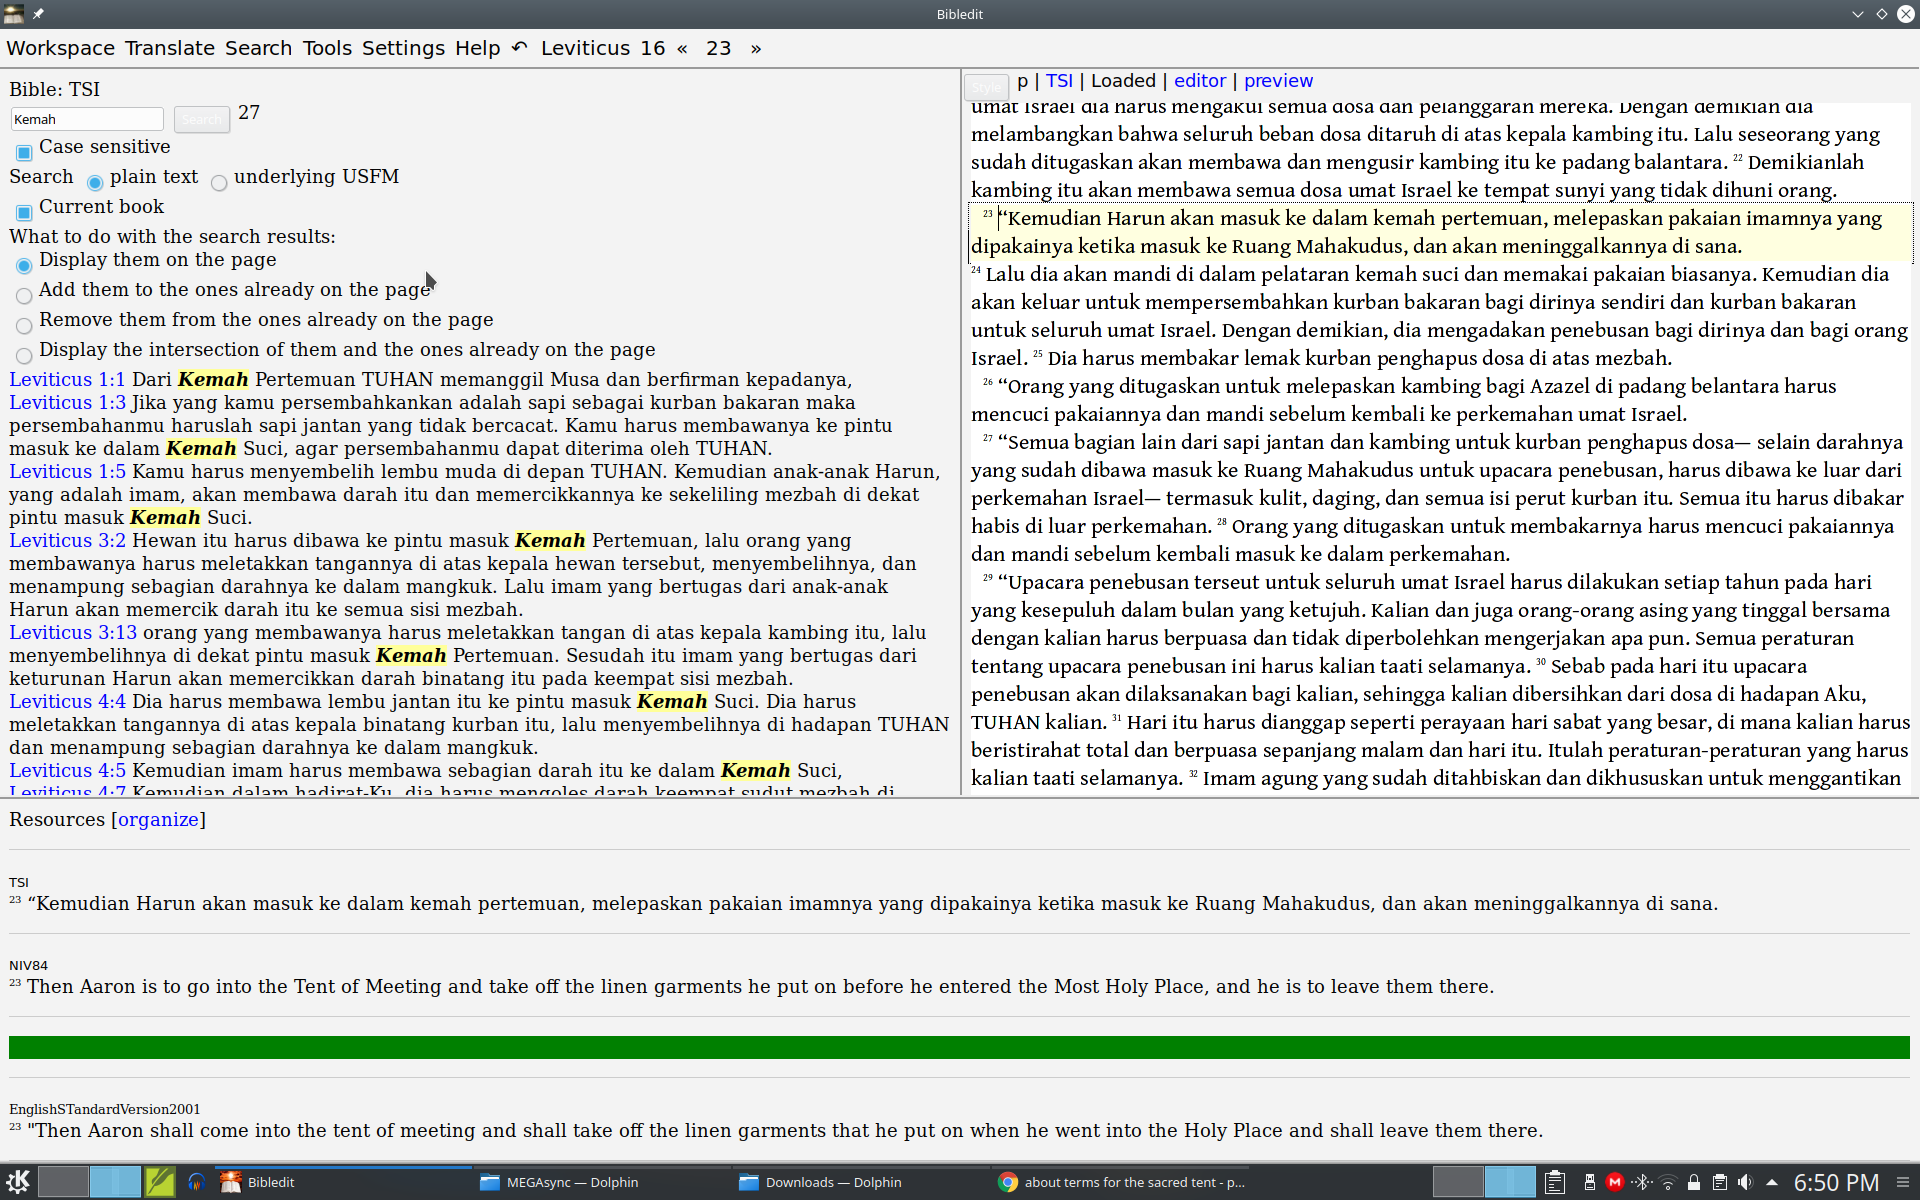
Task: Toggle the Current book checkbox
Action: 24,213
